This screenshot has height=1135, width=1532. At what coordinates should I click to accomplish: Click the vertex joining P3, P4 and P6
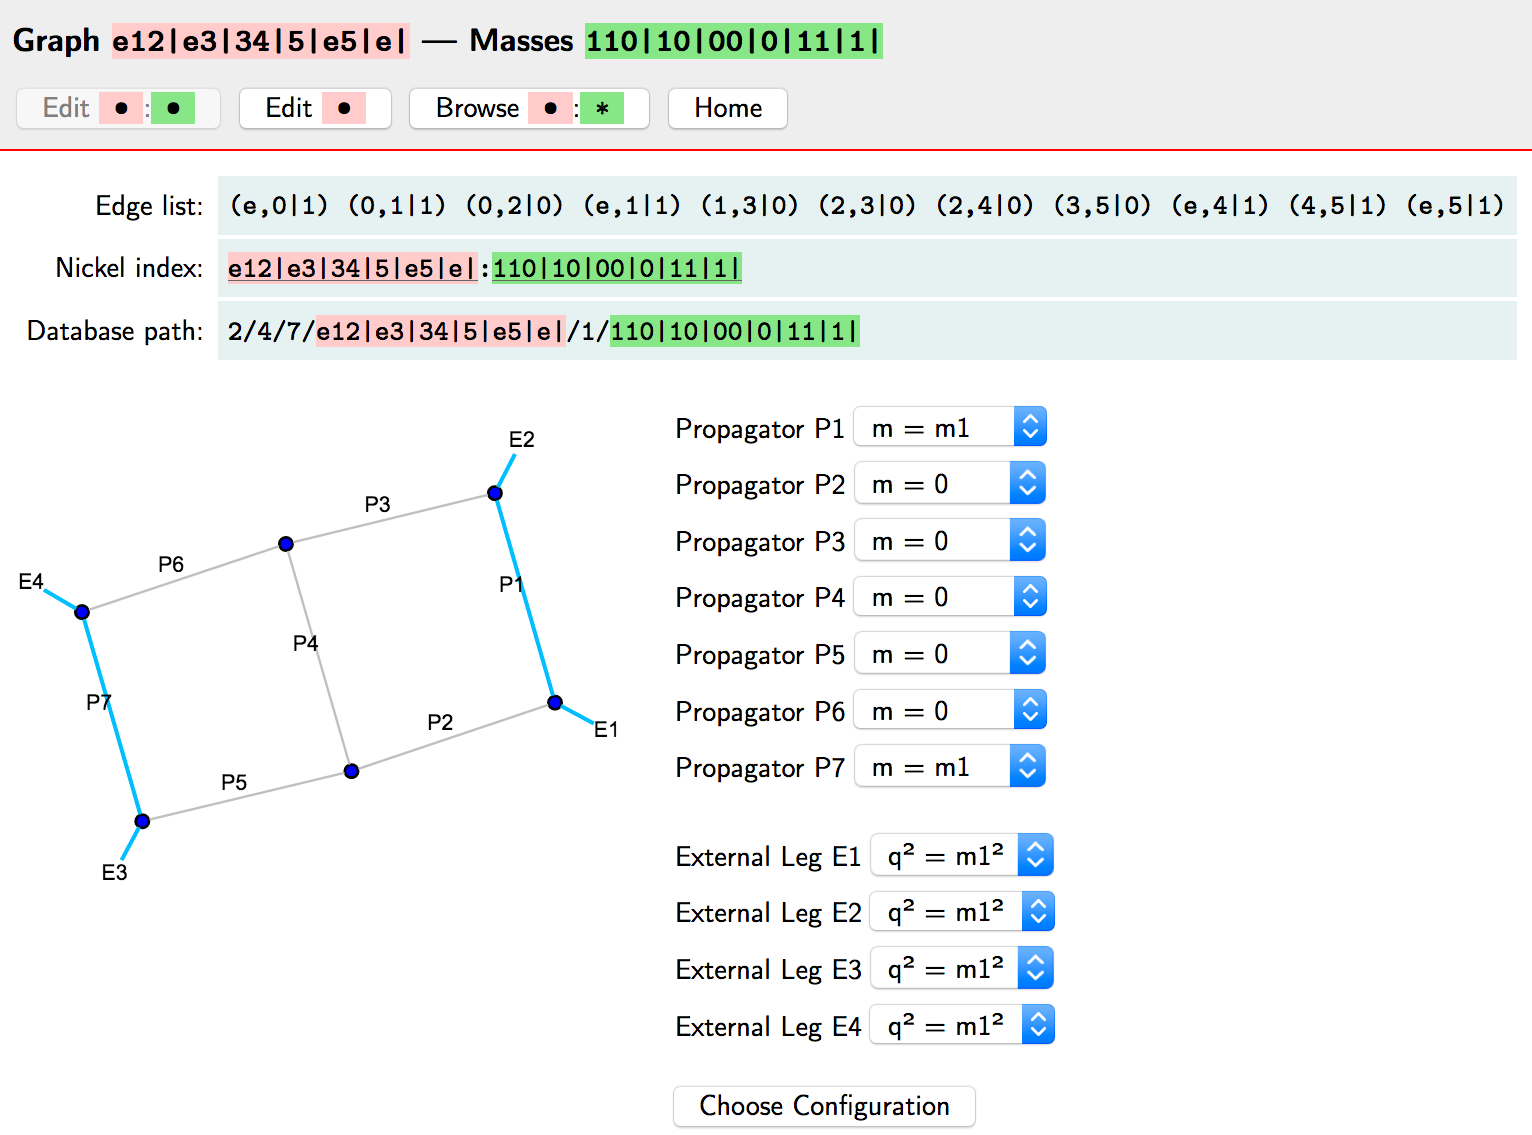286,544
